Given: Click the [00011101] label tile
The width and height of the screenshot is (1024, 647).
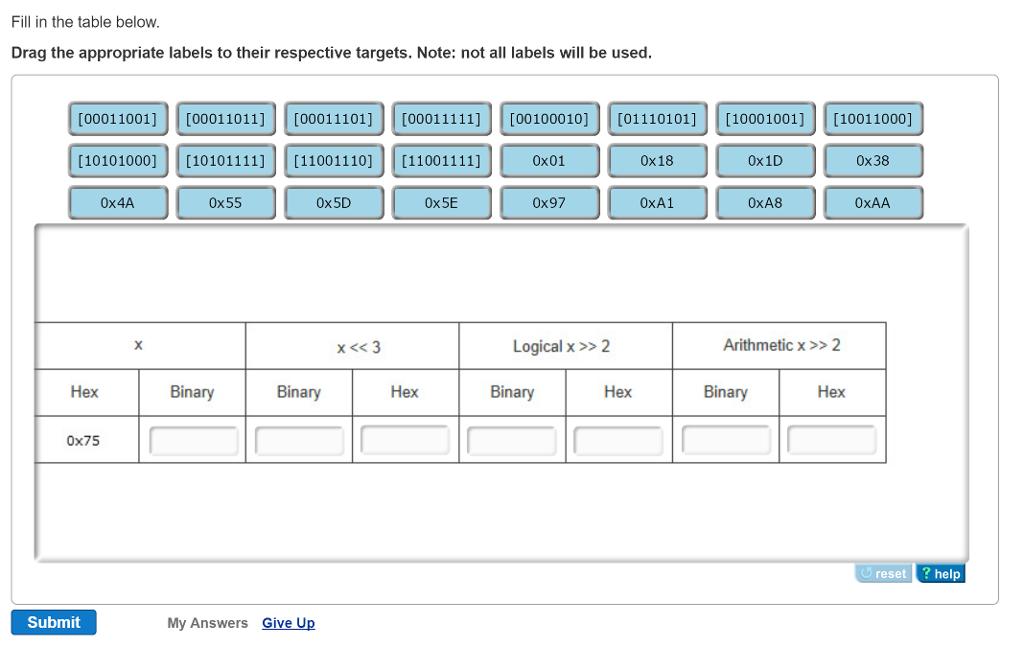Looking at the screenshot, I should click(x=333, y=118).
